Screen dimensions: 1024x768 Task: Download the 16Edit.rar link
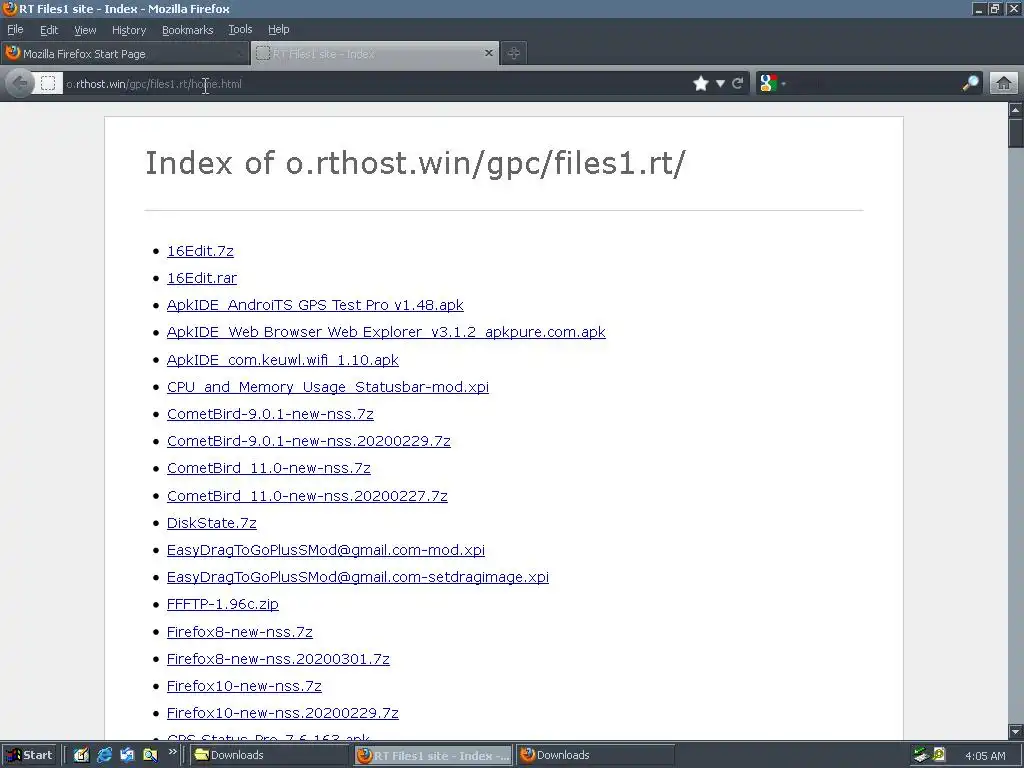[x=202, y=278]
